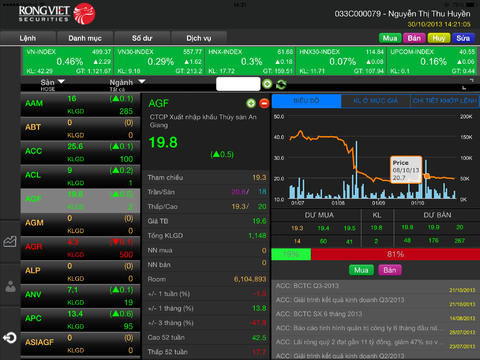
Task: Click the orange price marker on chart
Action: tap(426, 176)
